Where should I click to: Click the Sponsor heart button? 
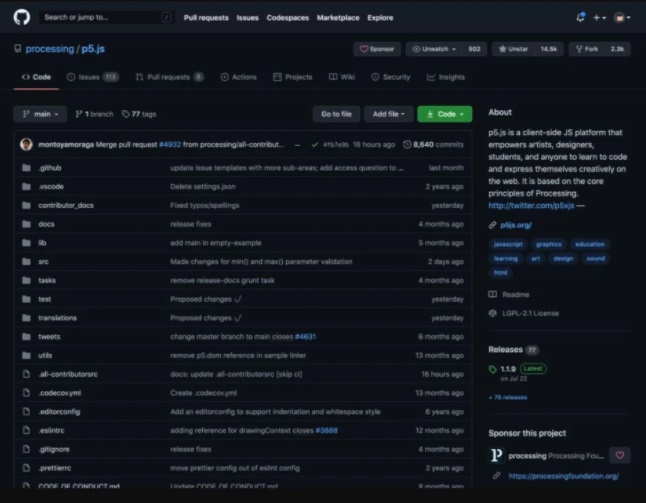(x=377, y=49)
